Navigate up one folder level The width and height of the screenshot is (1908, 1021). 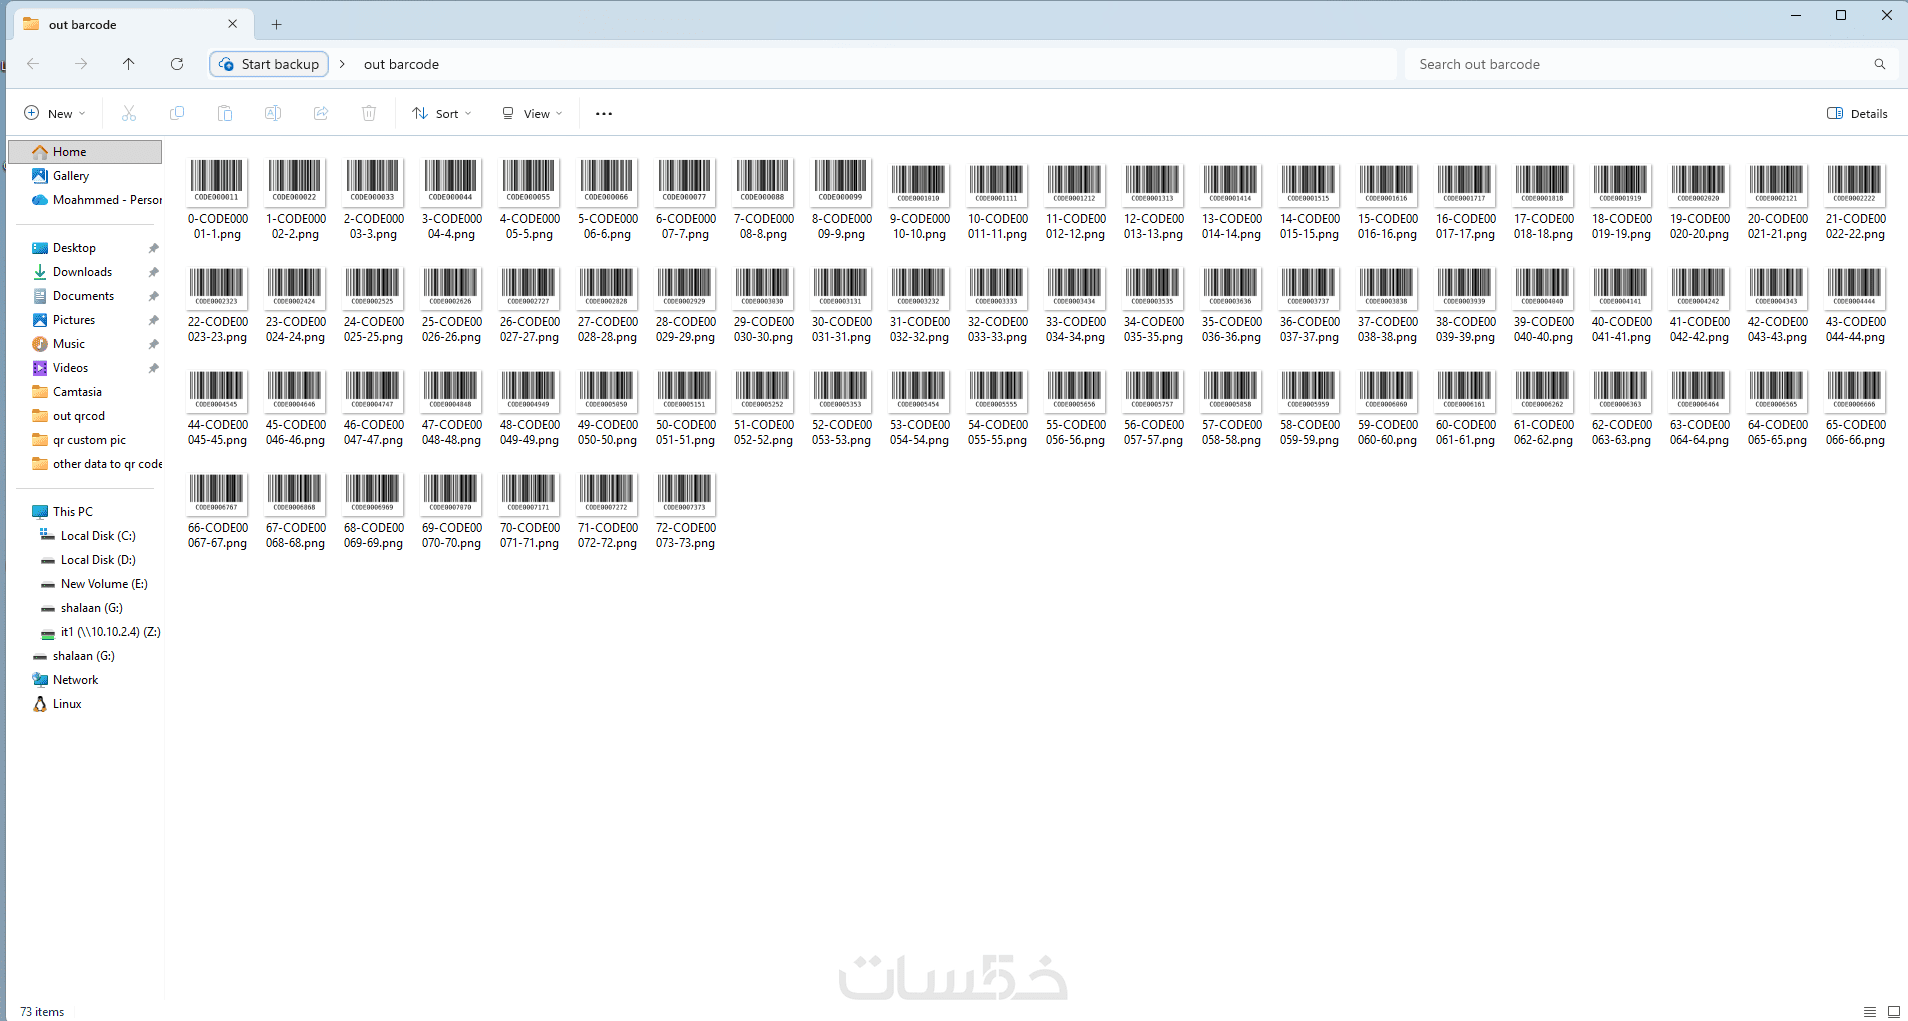[129, 64]
